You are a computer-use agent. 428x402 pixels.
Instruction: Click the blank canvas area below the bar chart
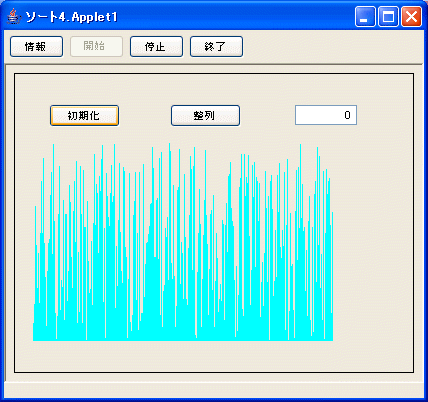pos(214,356)
